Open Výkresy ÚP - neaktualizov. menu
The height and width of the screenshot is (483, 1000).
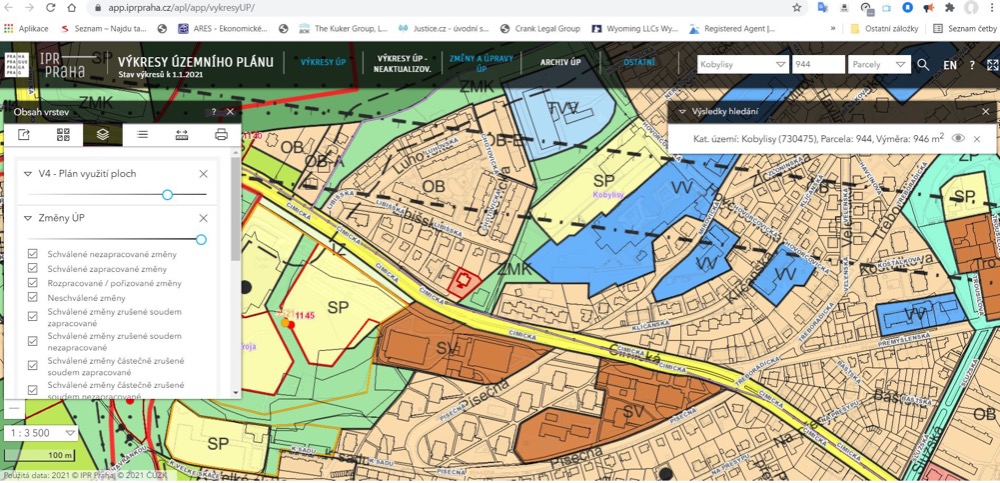click(x=402, y=63)
